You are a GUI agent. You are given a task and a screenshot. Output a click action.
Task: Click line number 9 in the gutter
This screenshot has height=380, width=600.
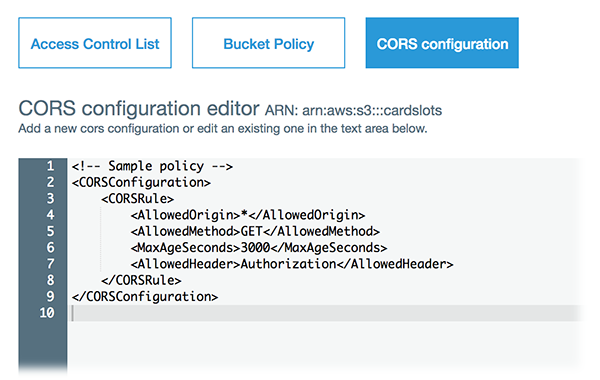pos(50,296)
